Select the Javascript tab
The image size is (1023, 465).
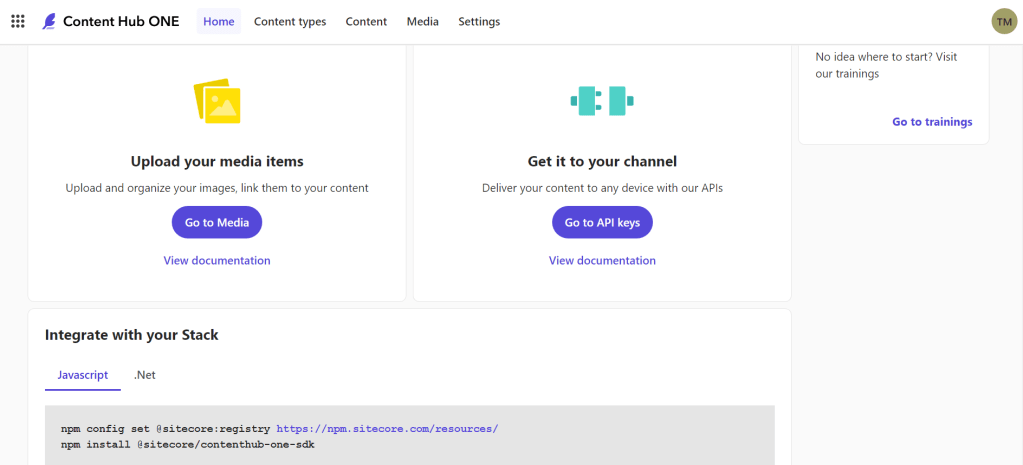click(x=83, y=374)
